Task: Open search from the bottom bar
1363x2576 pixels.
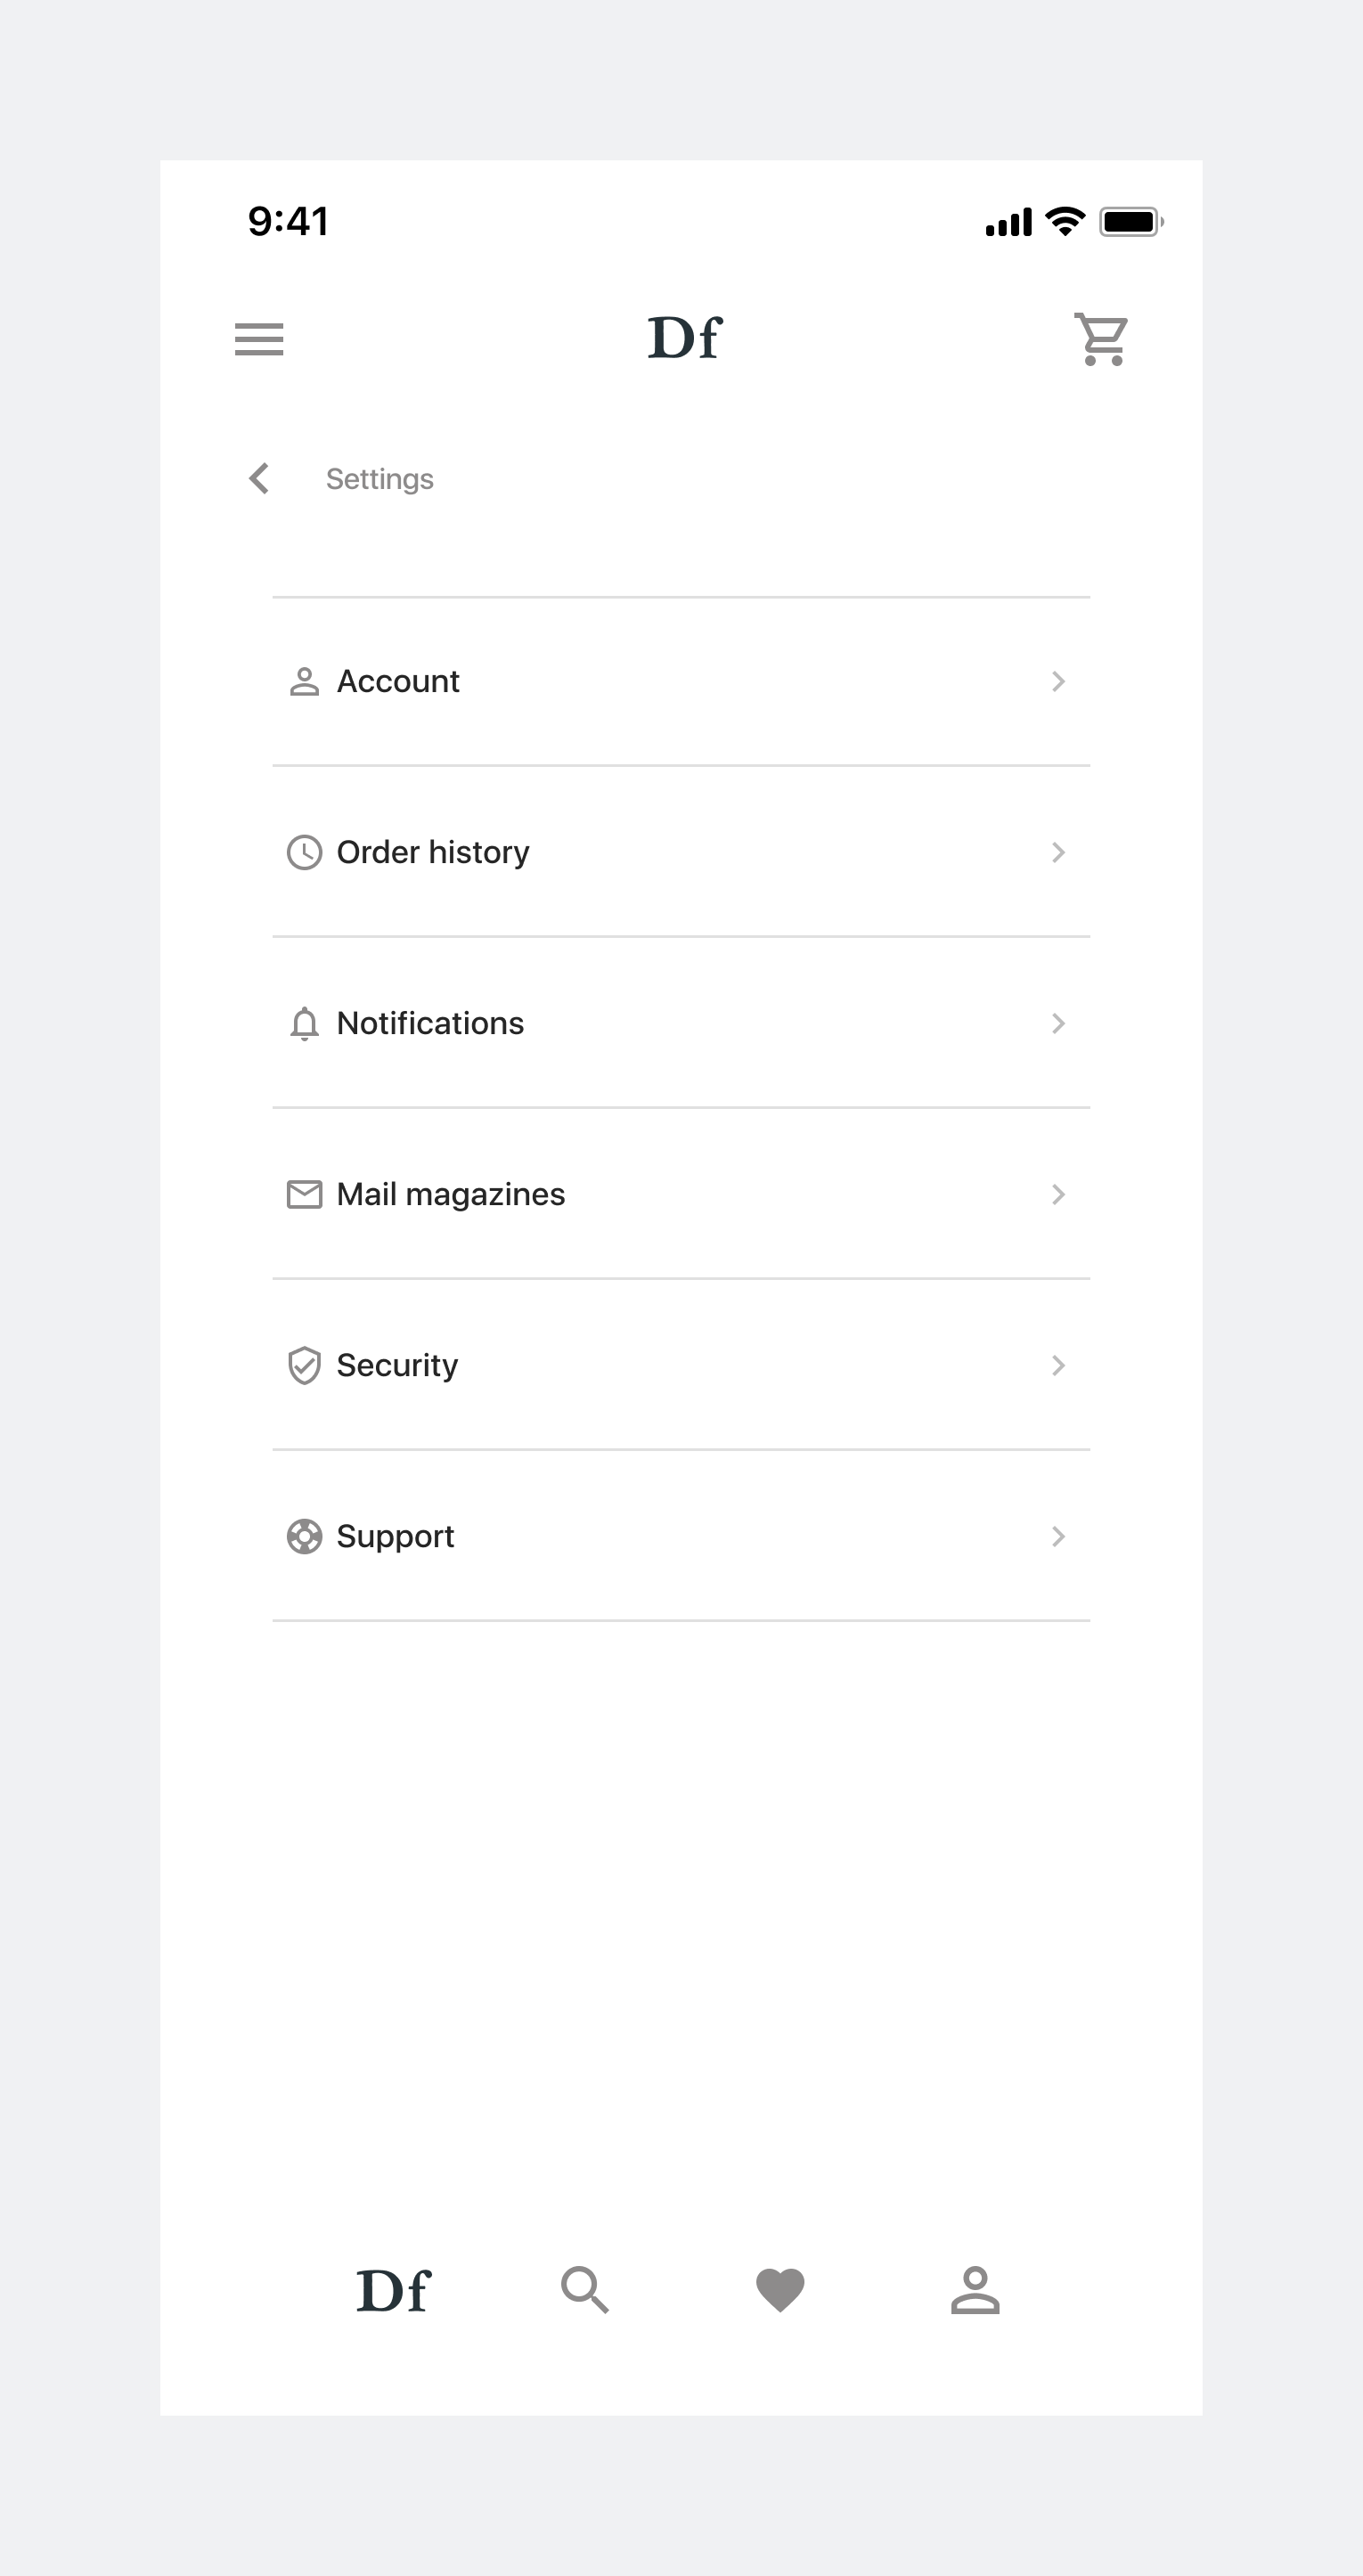Action: coord(585,2290)
